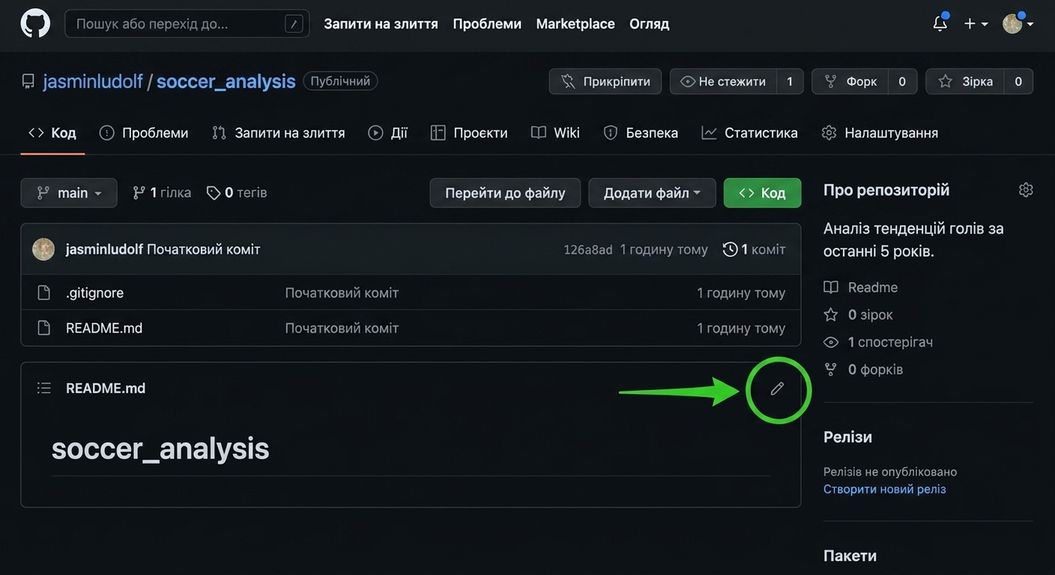Open the '1 коміт' history link

coord(754,250)
